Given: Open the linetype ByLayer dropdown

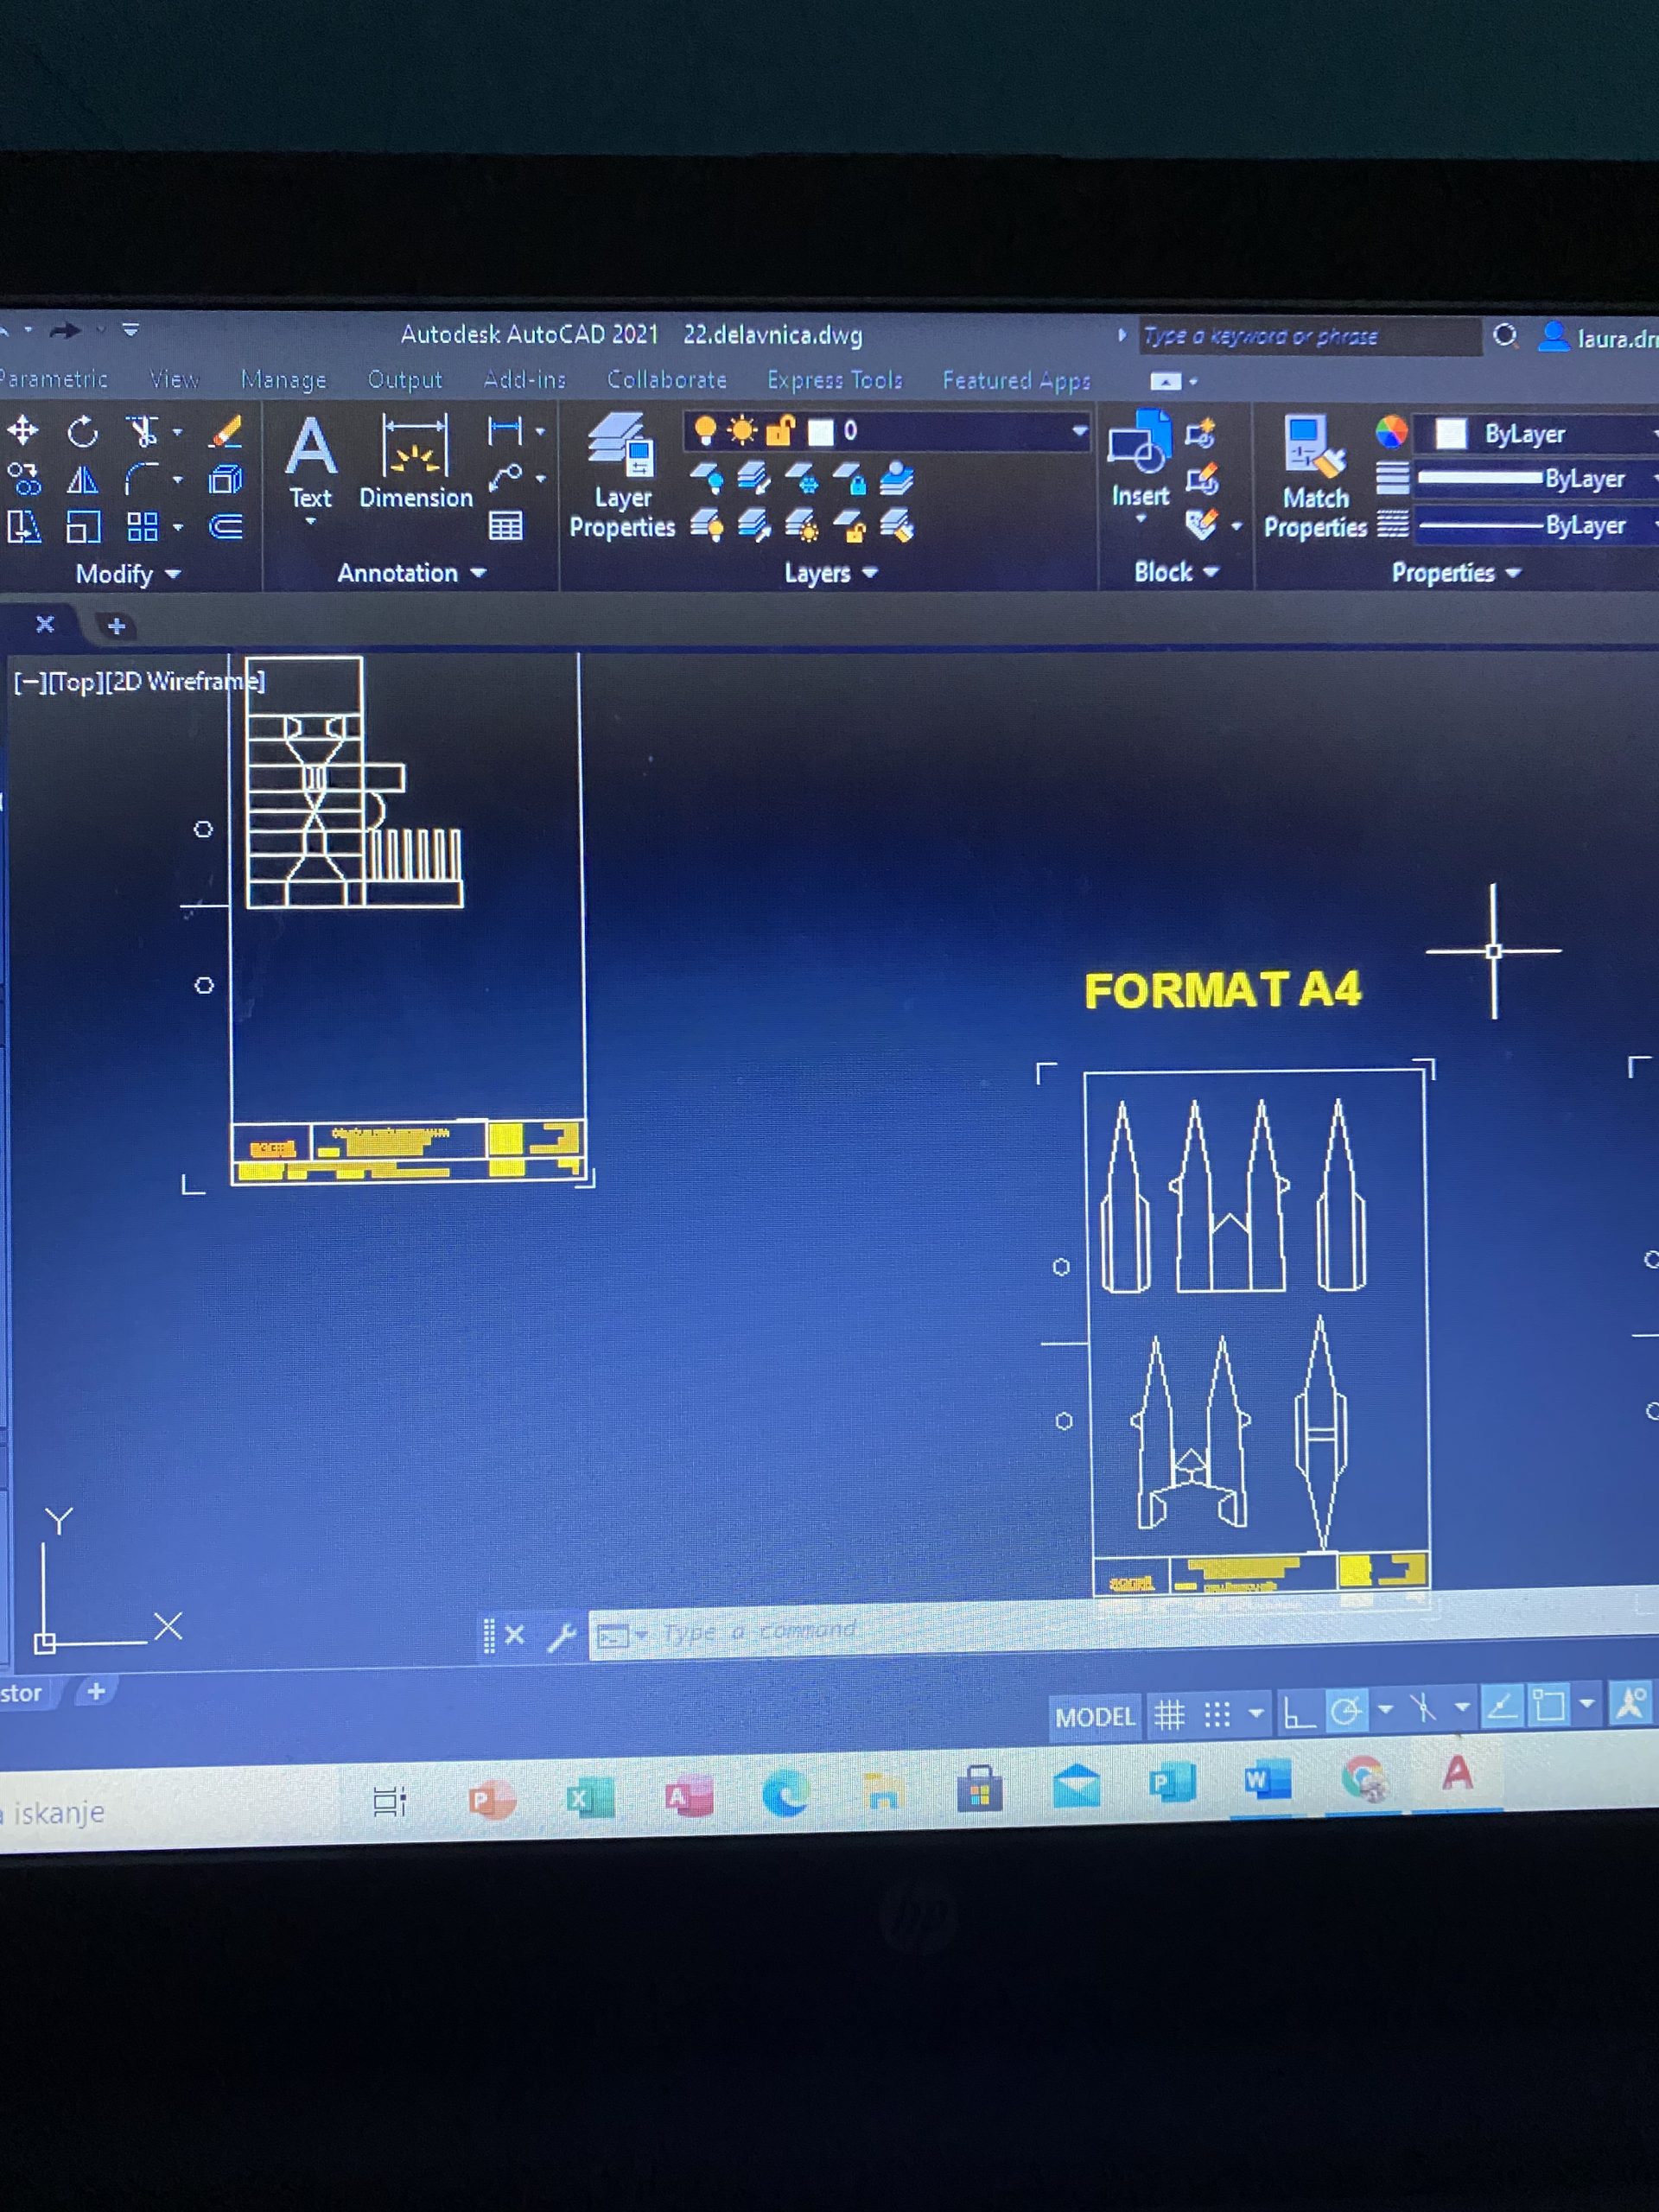Looking at the screenshot, I should click(x=1538, y=525).
